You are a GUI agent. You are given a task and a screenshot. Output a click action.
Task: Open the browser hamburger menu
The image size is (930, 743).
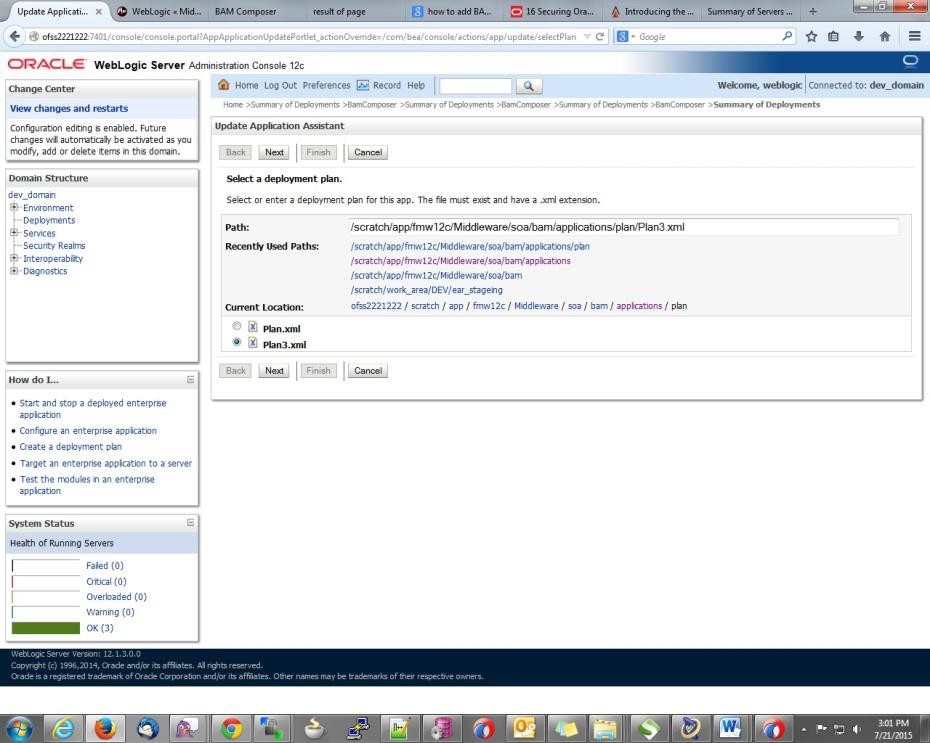pyautogui.click(x=915, y=36)
